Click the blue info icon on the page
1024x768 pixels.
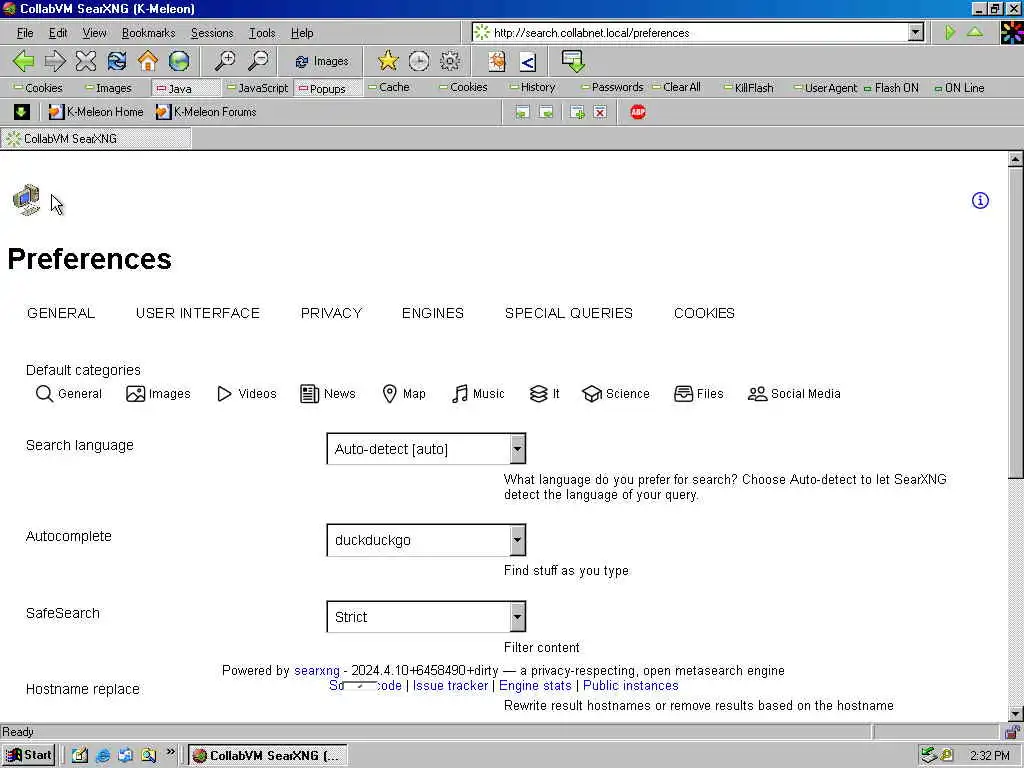980,200
